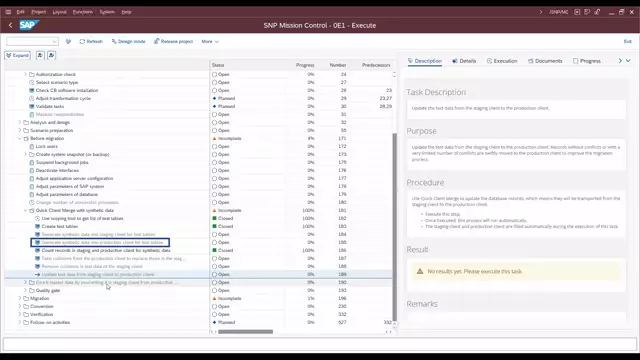
Task: Click the table's horizontal scrollbar thumb
Action: 245,332
